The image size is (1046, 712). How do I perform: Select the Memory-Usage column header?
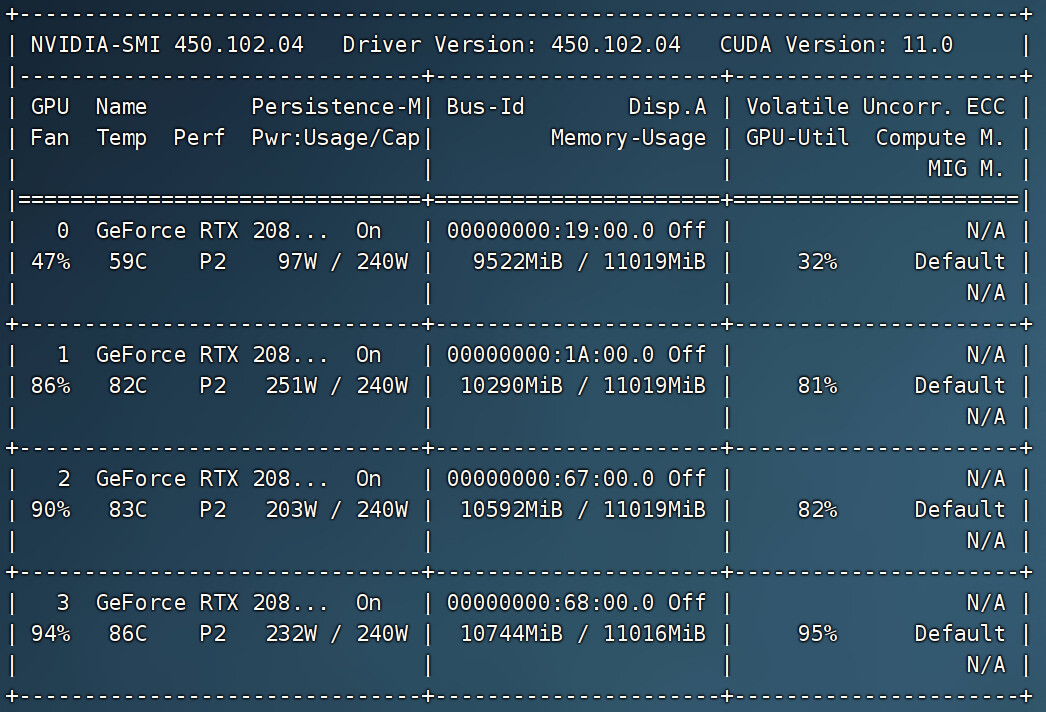click(628, 138)
